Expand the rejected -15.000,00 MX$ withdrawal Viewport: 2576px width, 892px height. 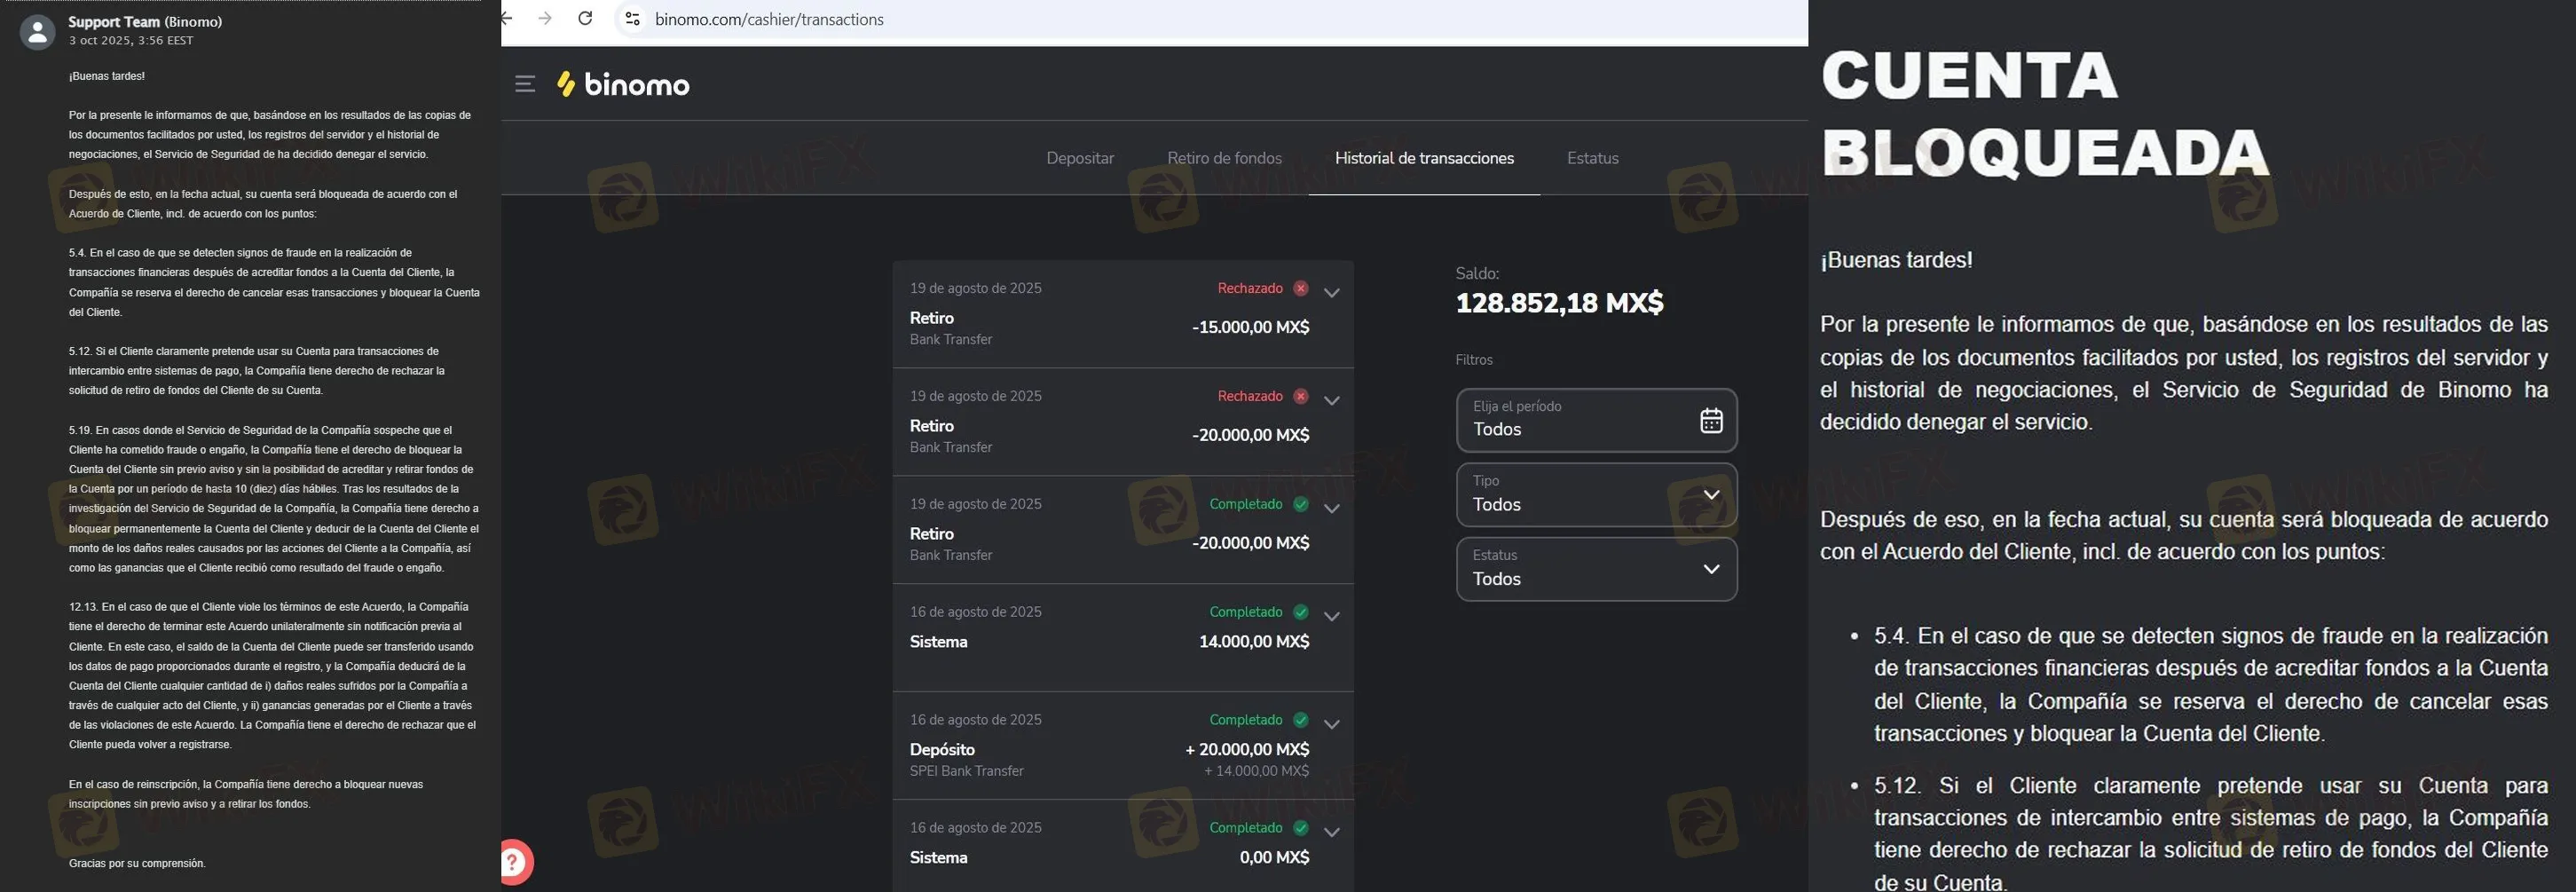pyautogui.click(x=1331, y=293)
